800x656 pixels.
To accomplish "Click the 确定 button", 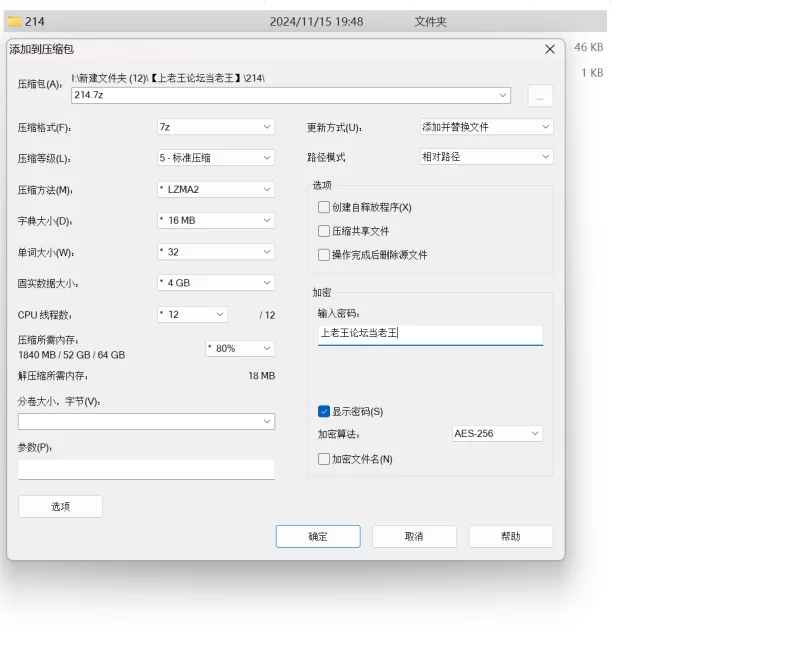I will [318, 537].
